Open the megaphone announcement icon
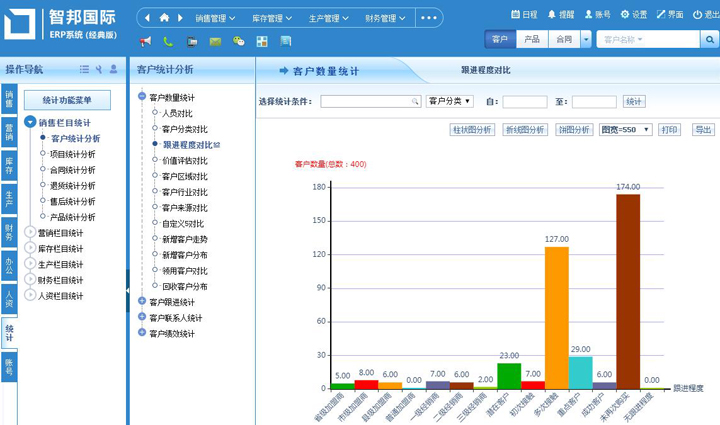This screenshot has width=720, height=425. point(145,41)
